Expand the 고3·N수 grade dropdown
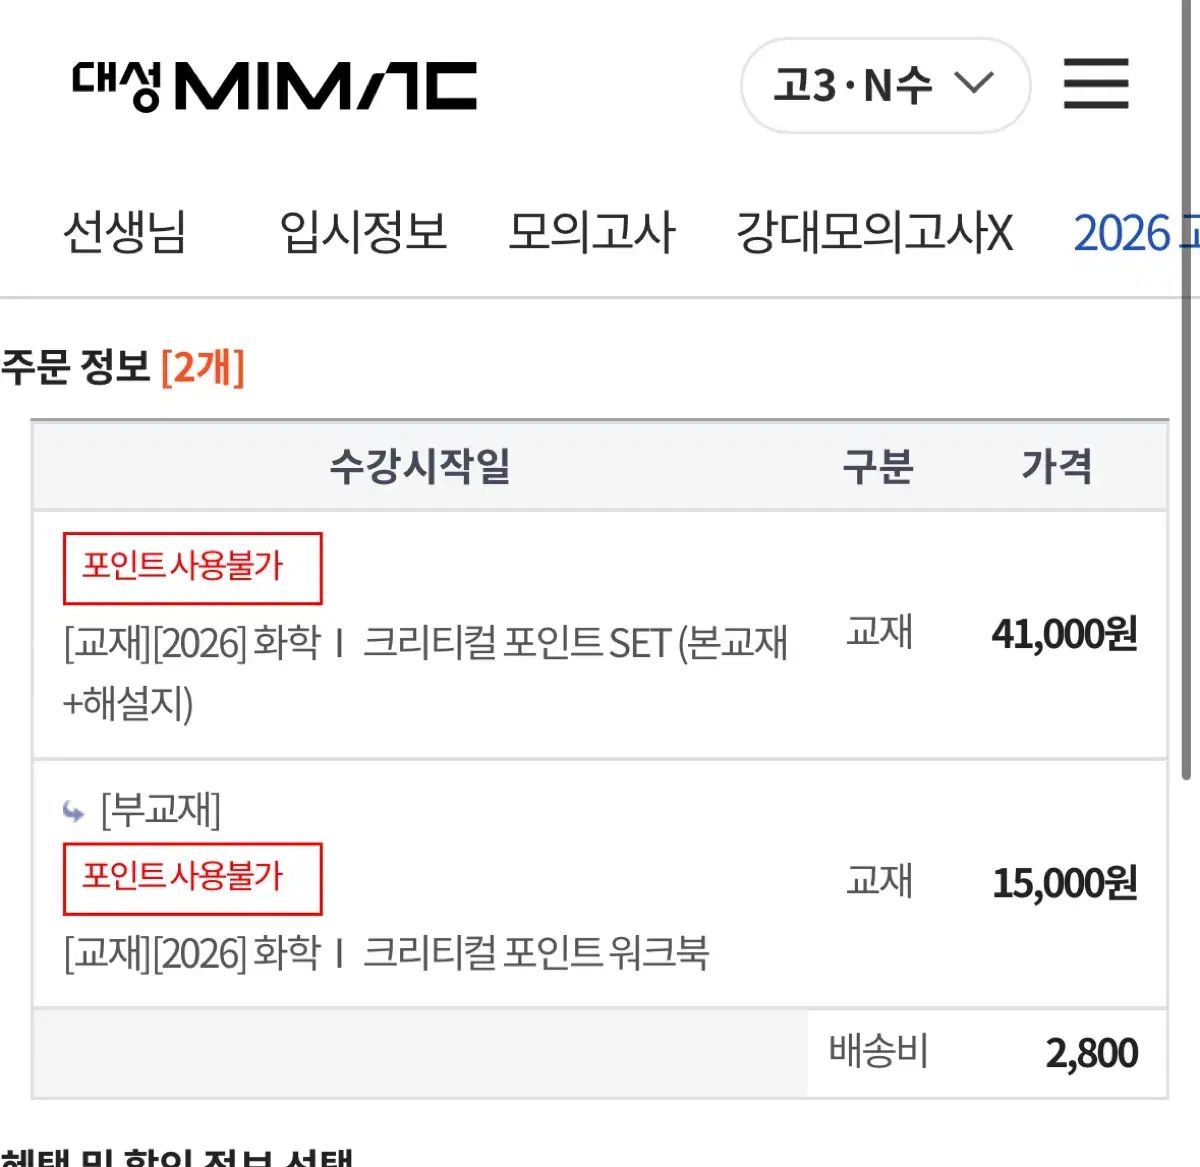The width and height of the screenshot is (1200, 1167). [x=885, y=85]
